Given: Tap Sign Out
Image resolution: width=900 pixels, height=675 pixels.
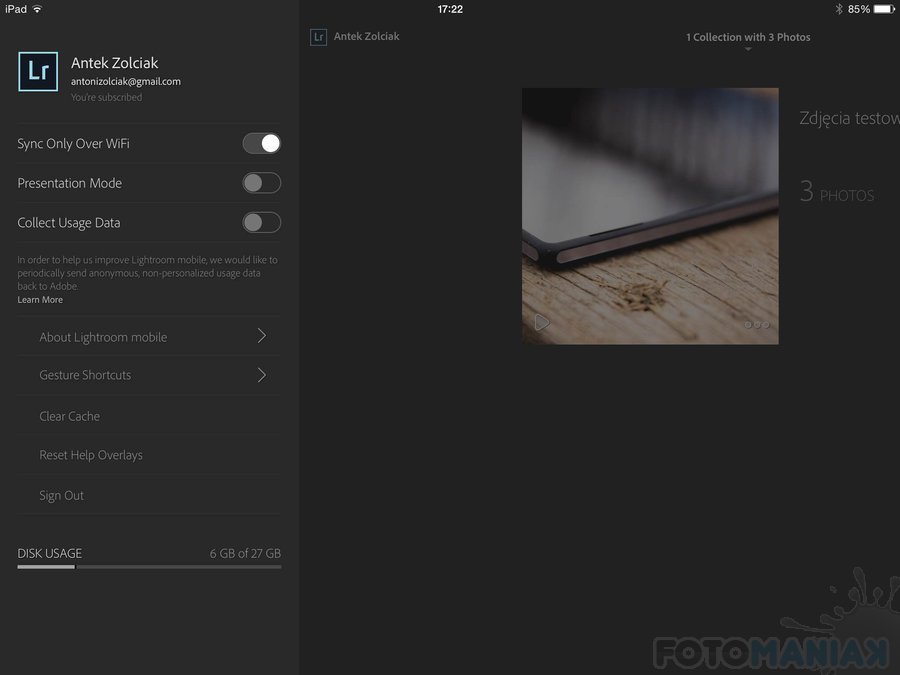Looking at the screenshot, I should click(149, 495).
